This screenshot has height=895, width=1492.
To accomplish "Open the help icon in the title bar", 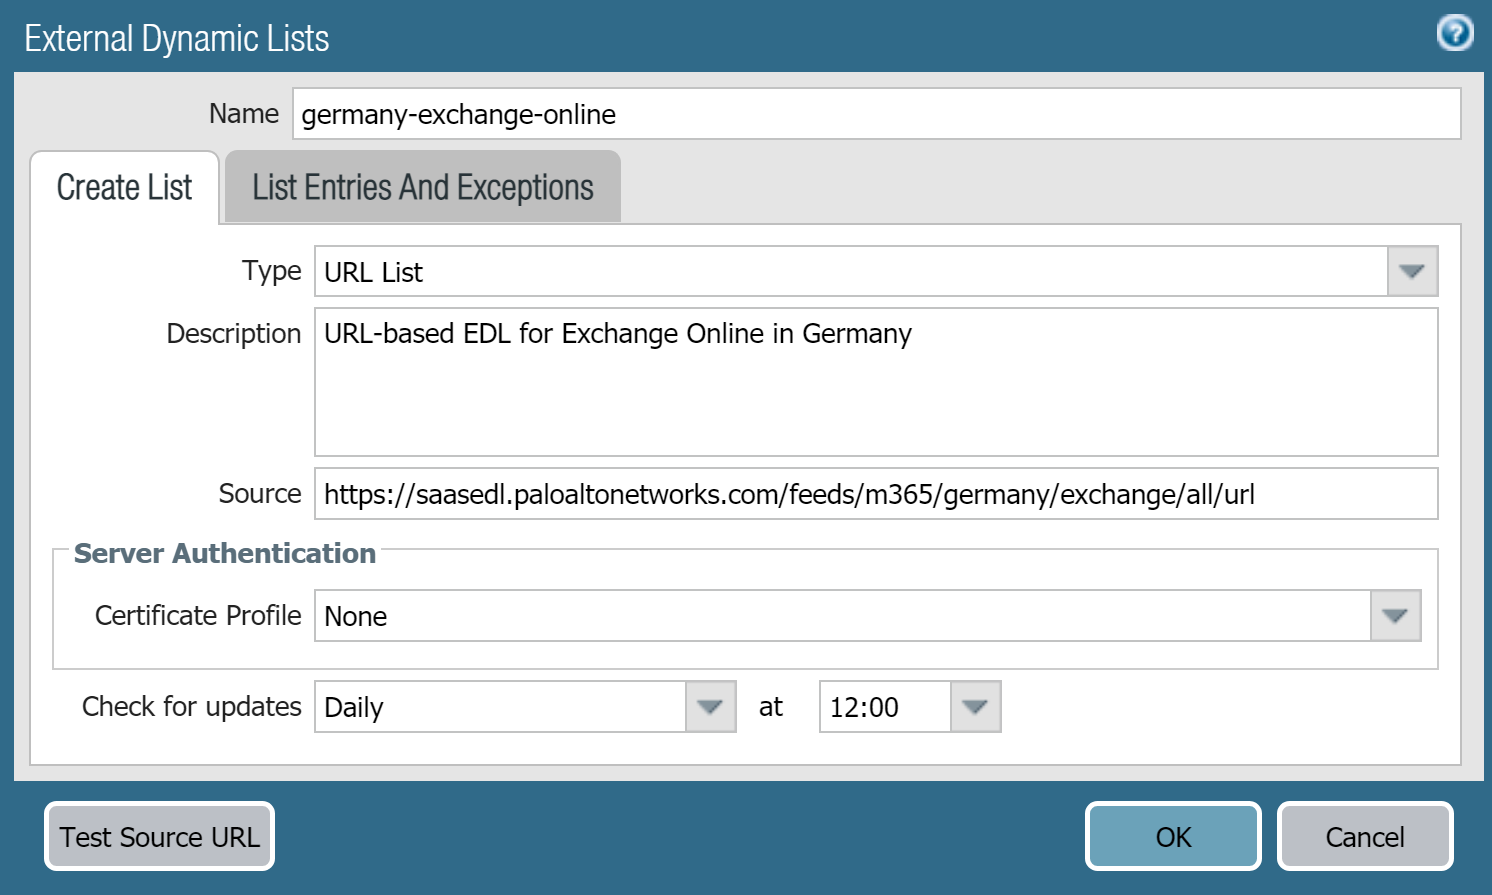I will (1454, 33).
